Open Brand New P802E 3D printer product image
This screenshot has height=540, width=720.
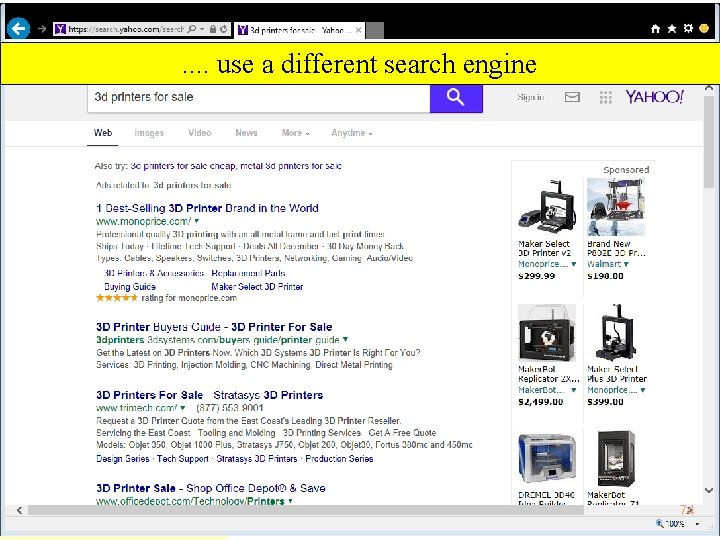[616, 207]
